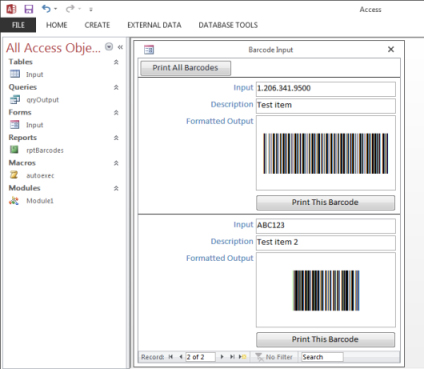Viewport: 424px width, 369px height.
Task: Click the Reports group header text
Action: pyautogui.click(x=23, y=138)
